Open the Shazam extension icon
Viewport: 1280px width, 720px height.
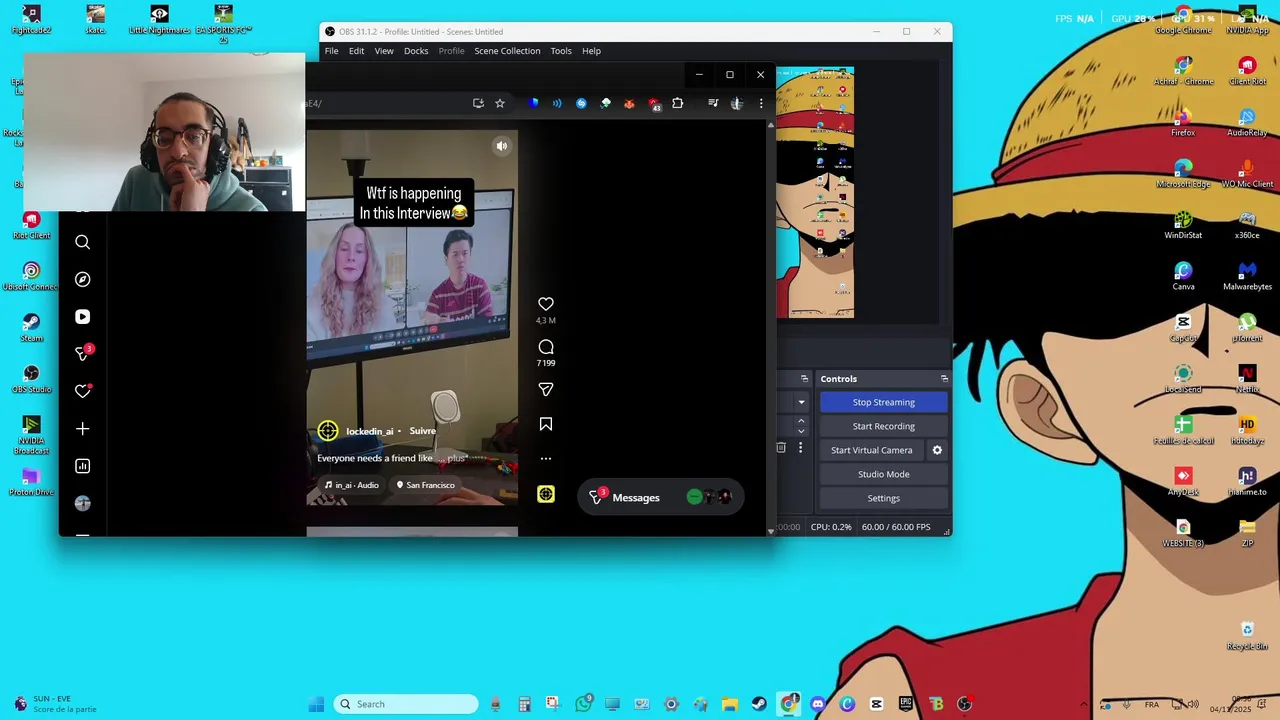581,103
